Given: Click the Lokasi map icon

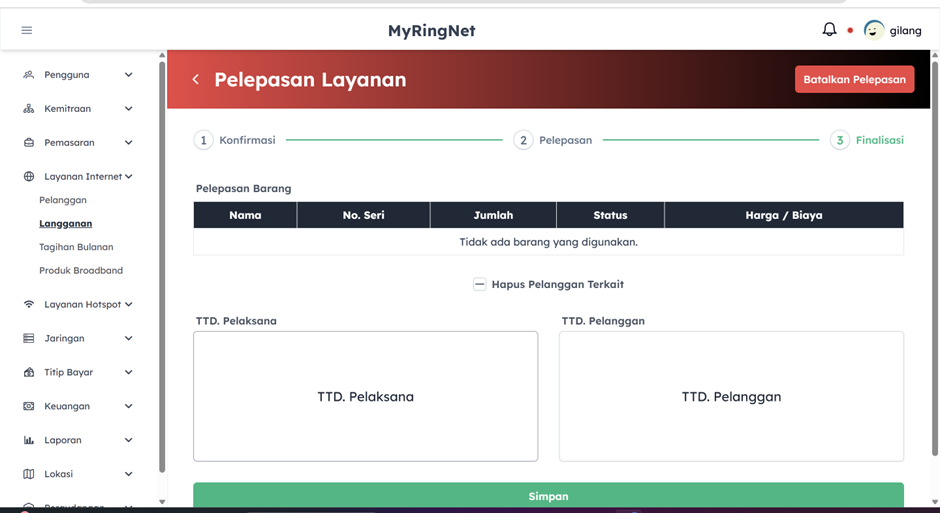Looking at the screenshot, I should 29,474.
